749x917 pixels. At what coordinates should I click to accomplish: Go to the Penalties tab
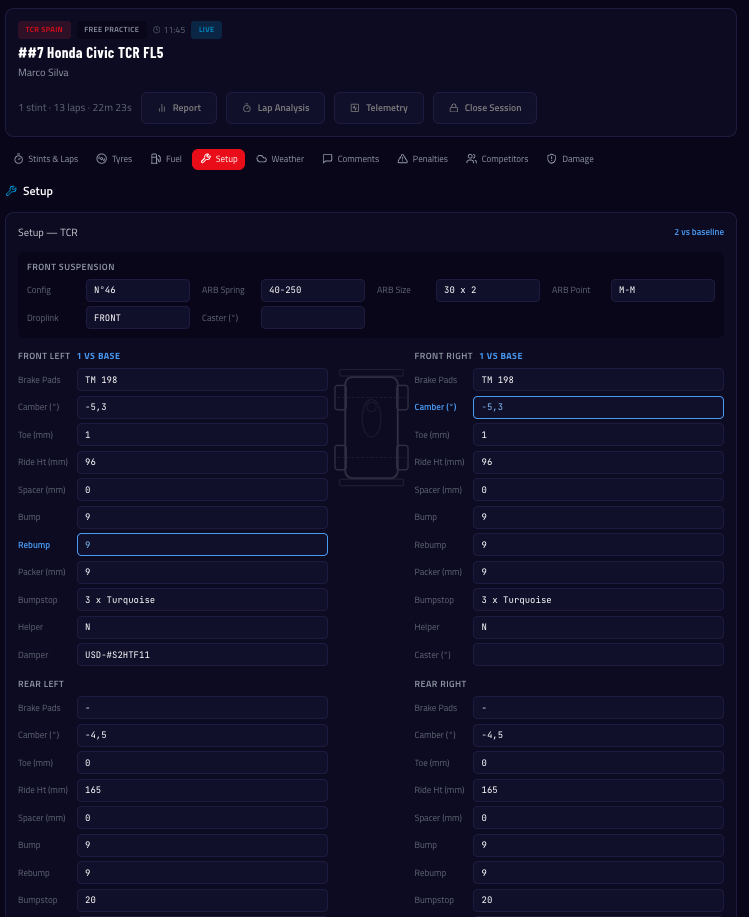(423, 159)
